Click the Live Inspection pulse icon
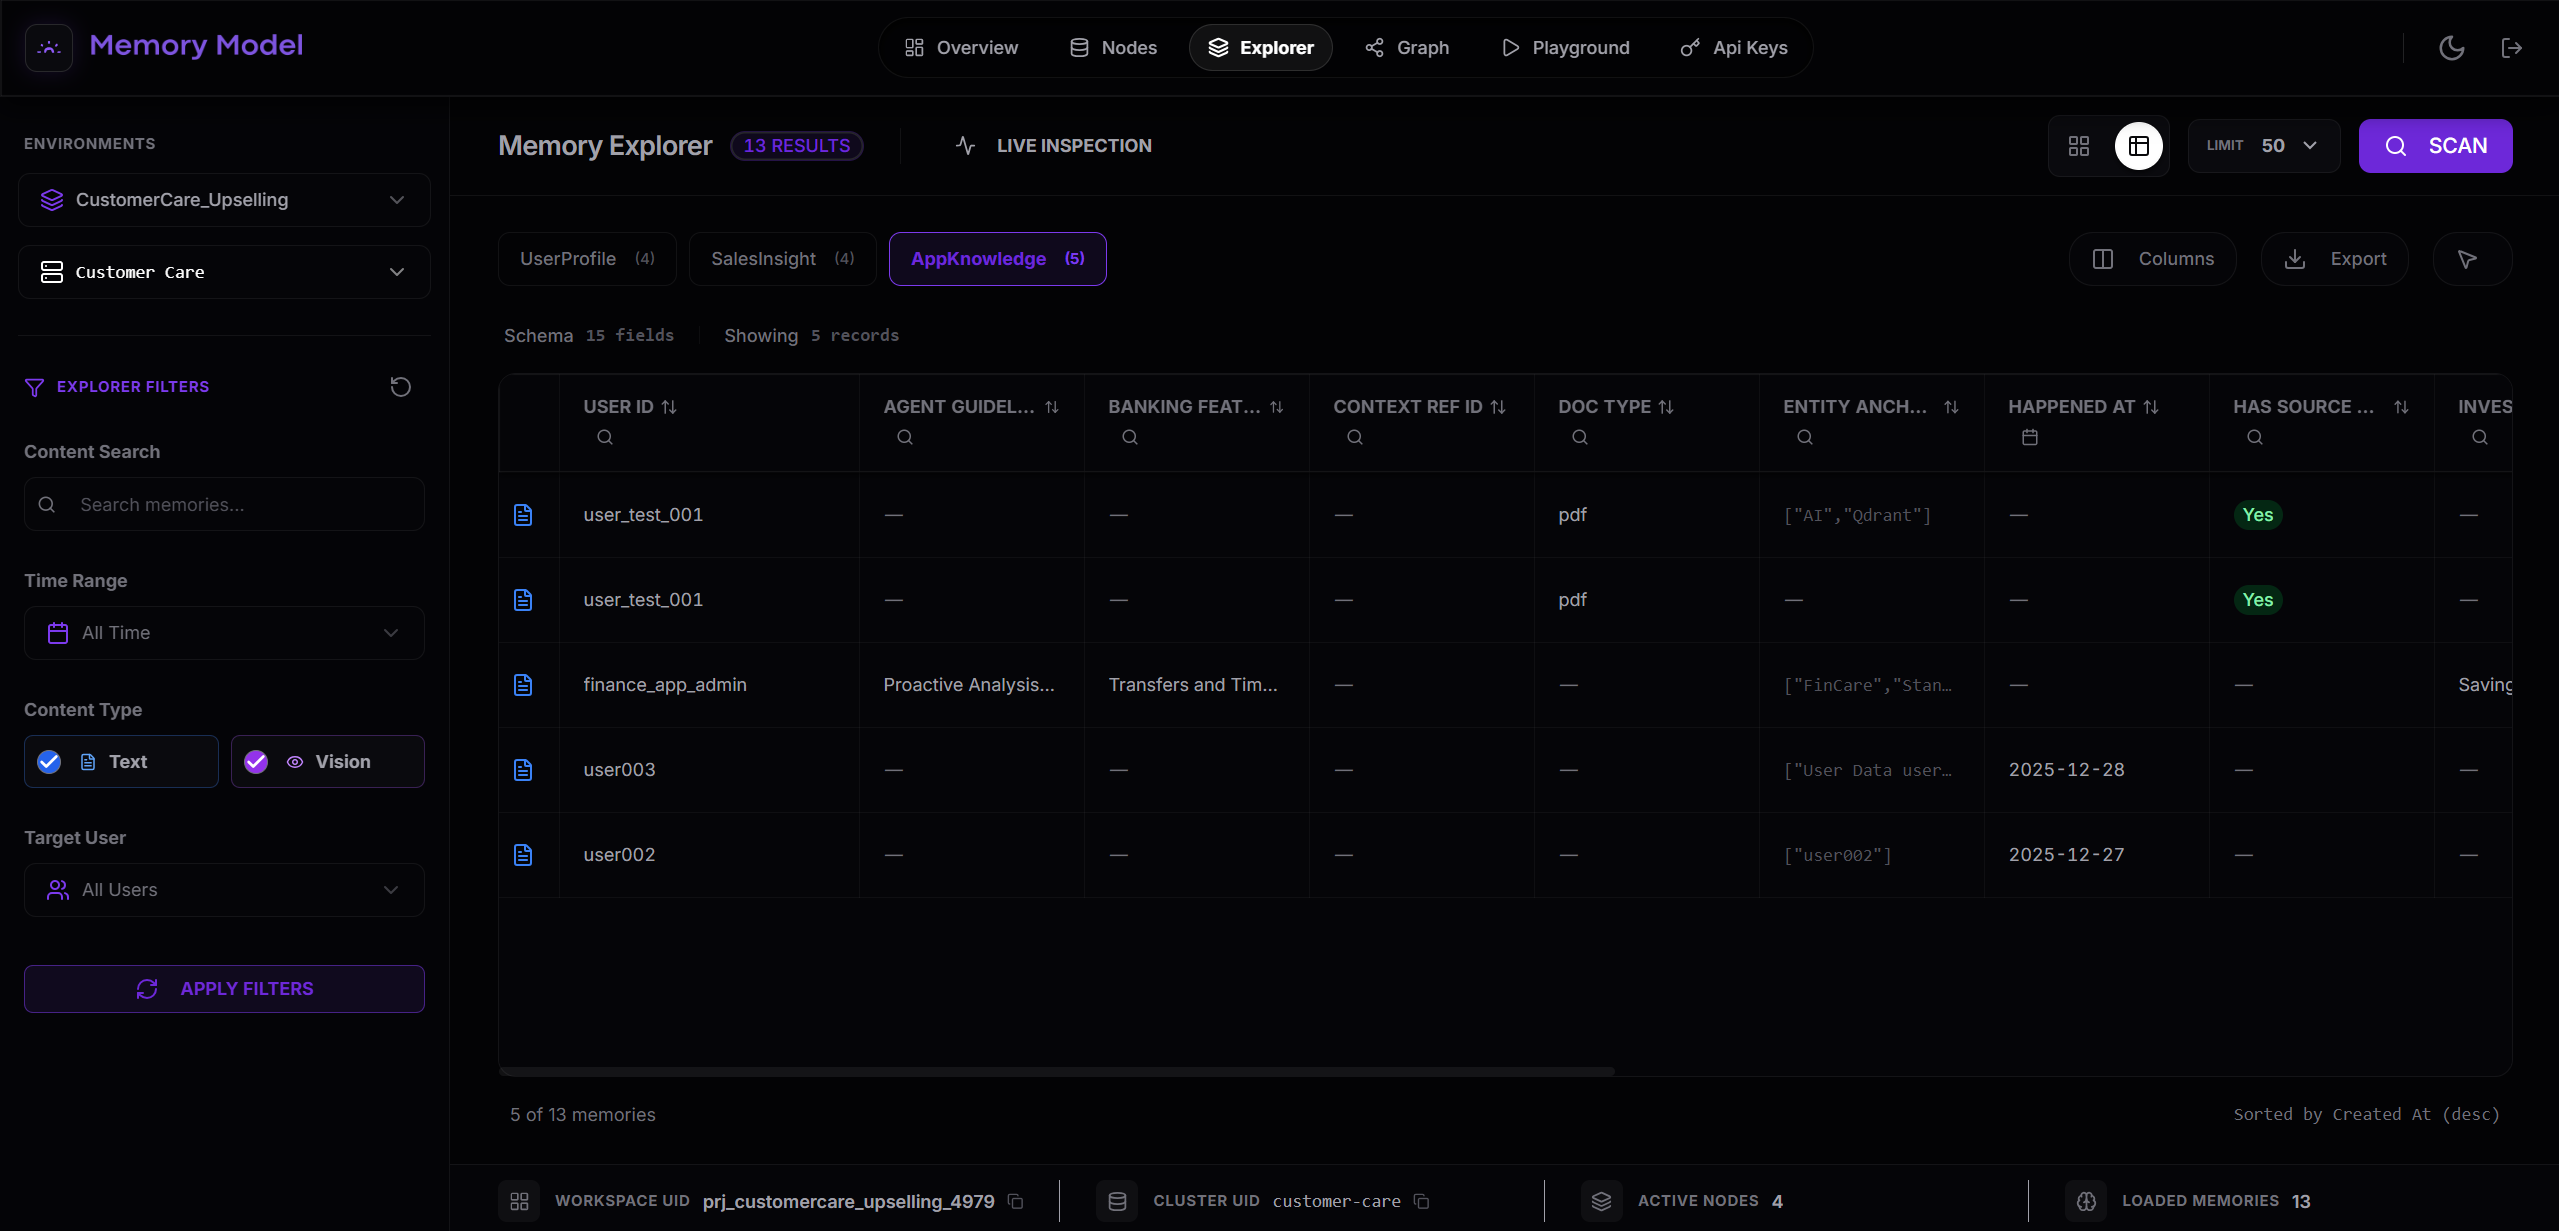The height and width of the screenshot is (1231, 2559). [964, 145]
